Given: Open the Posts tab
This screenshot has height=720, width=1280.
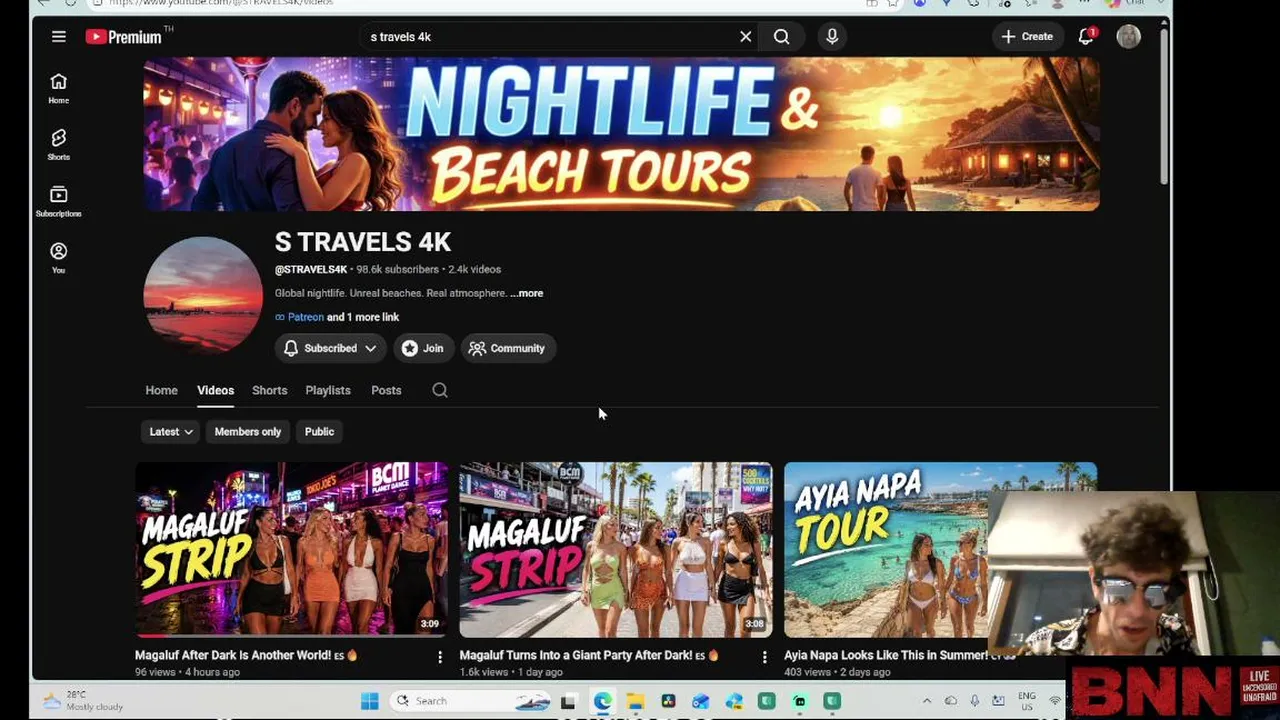Looking at the screenshot, I should 386,390.
